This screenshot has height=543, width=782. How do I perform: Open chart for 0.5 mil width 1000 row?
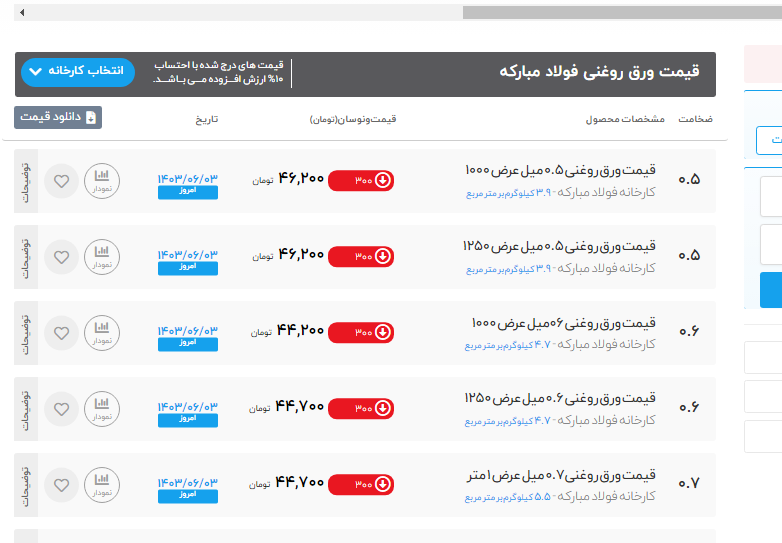click(101, 181)
